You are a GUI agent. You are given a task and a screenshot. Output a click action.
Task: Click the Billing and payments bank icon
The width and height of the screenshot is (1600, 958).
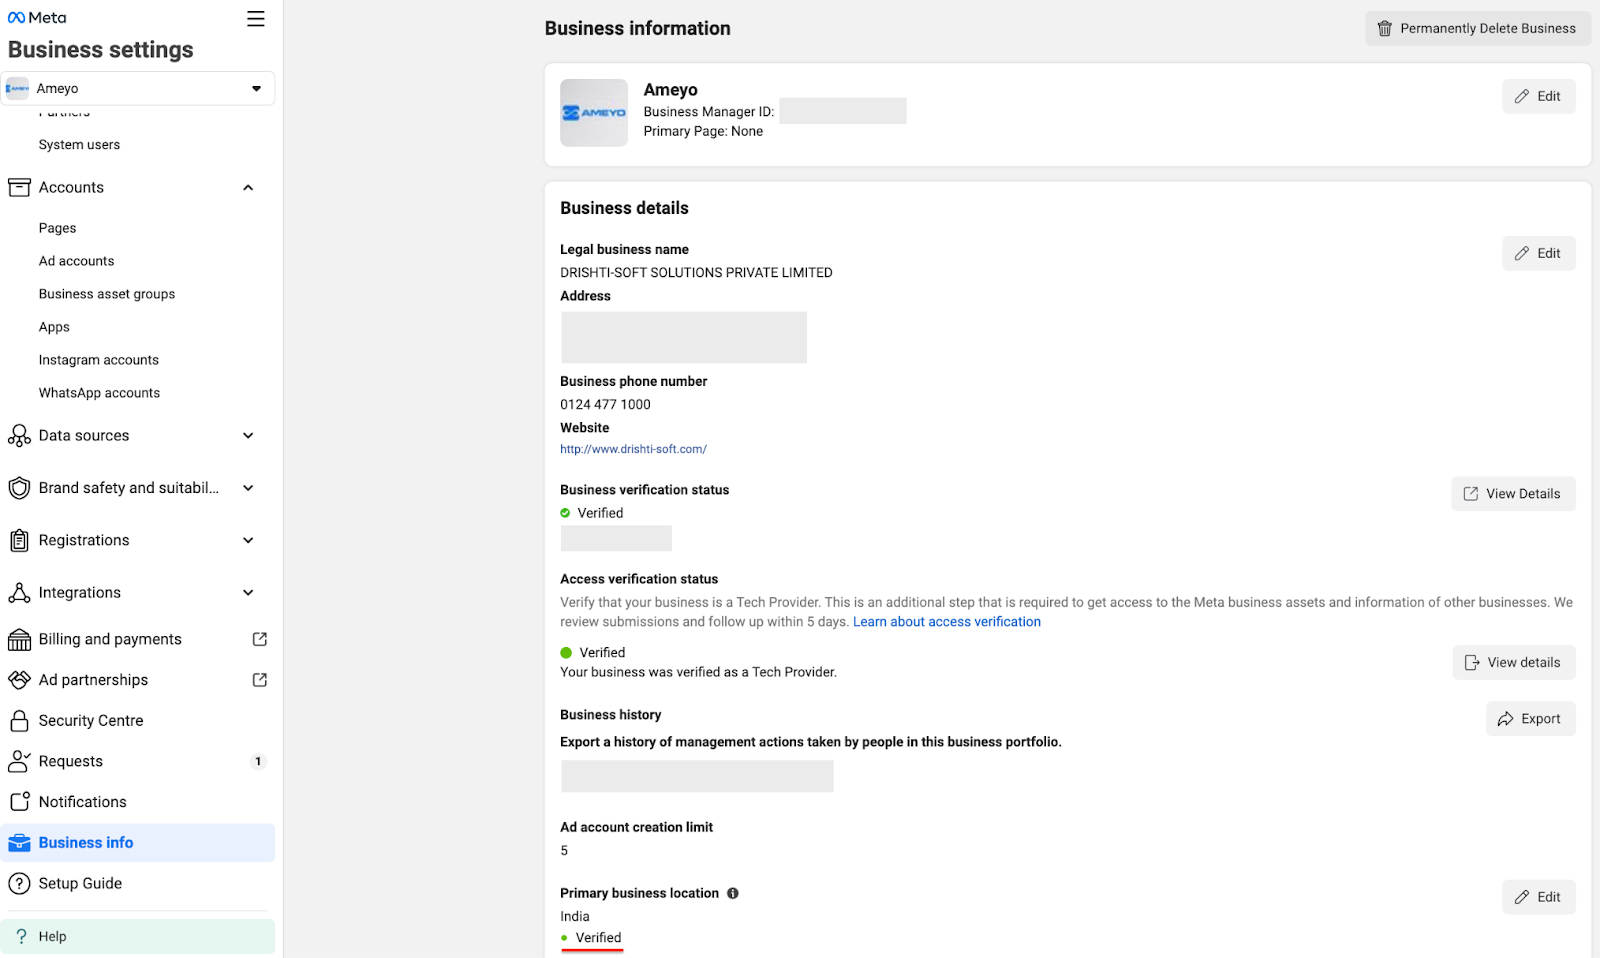(x=19, y=640)
